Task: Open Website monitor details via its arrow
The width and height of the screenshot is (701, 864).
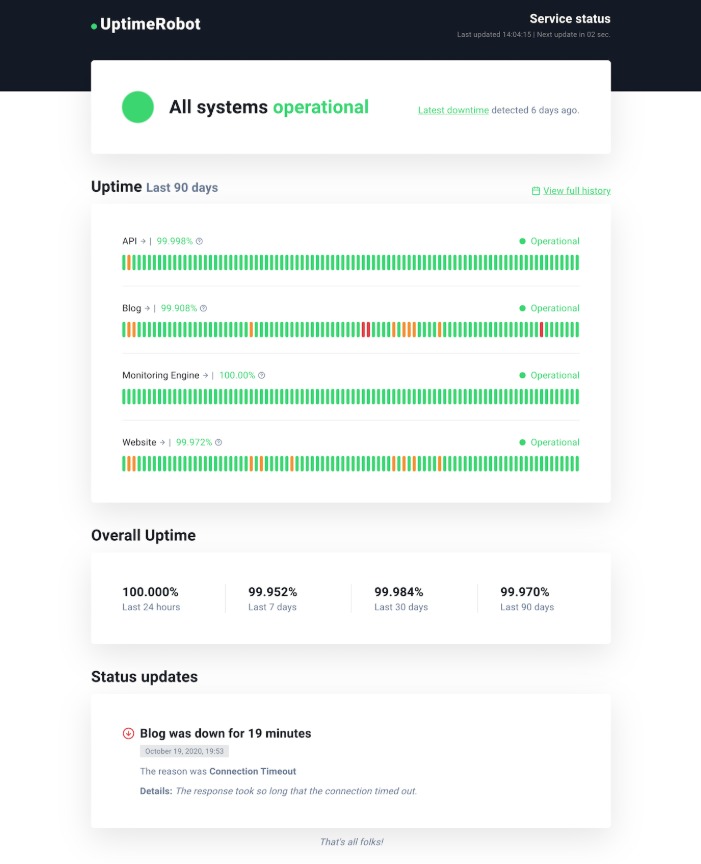Action: coord(162,441)
